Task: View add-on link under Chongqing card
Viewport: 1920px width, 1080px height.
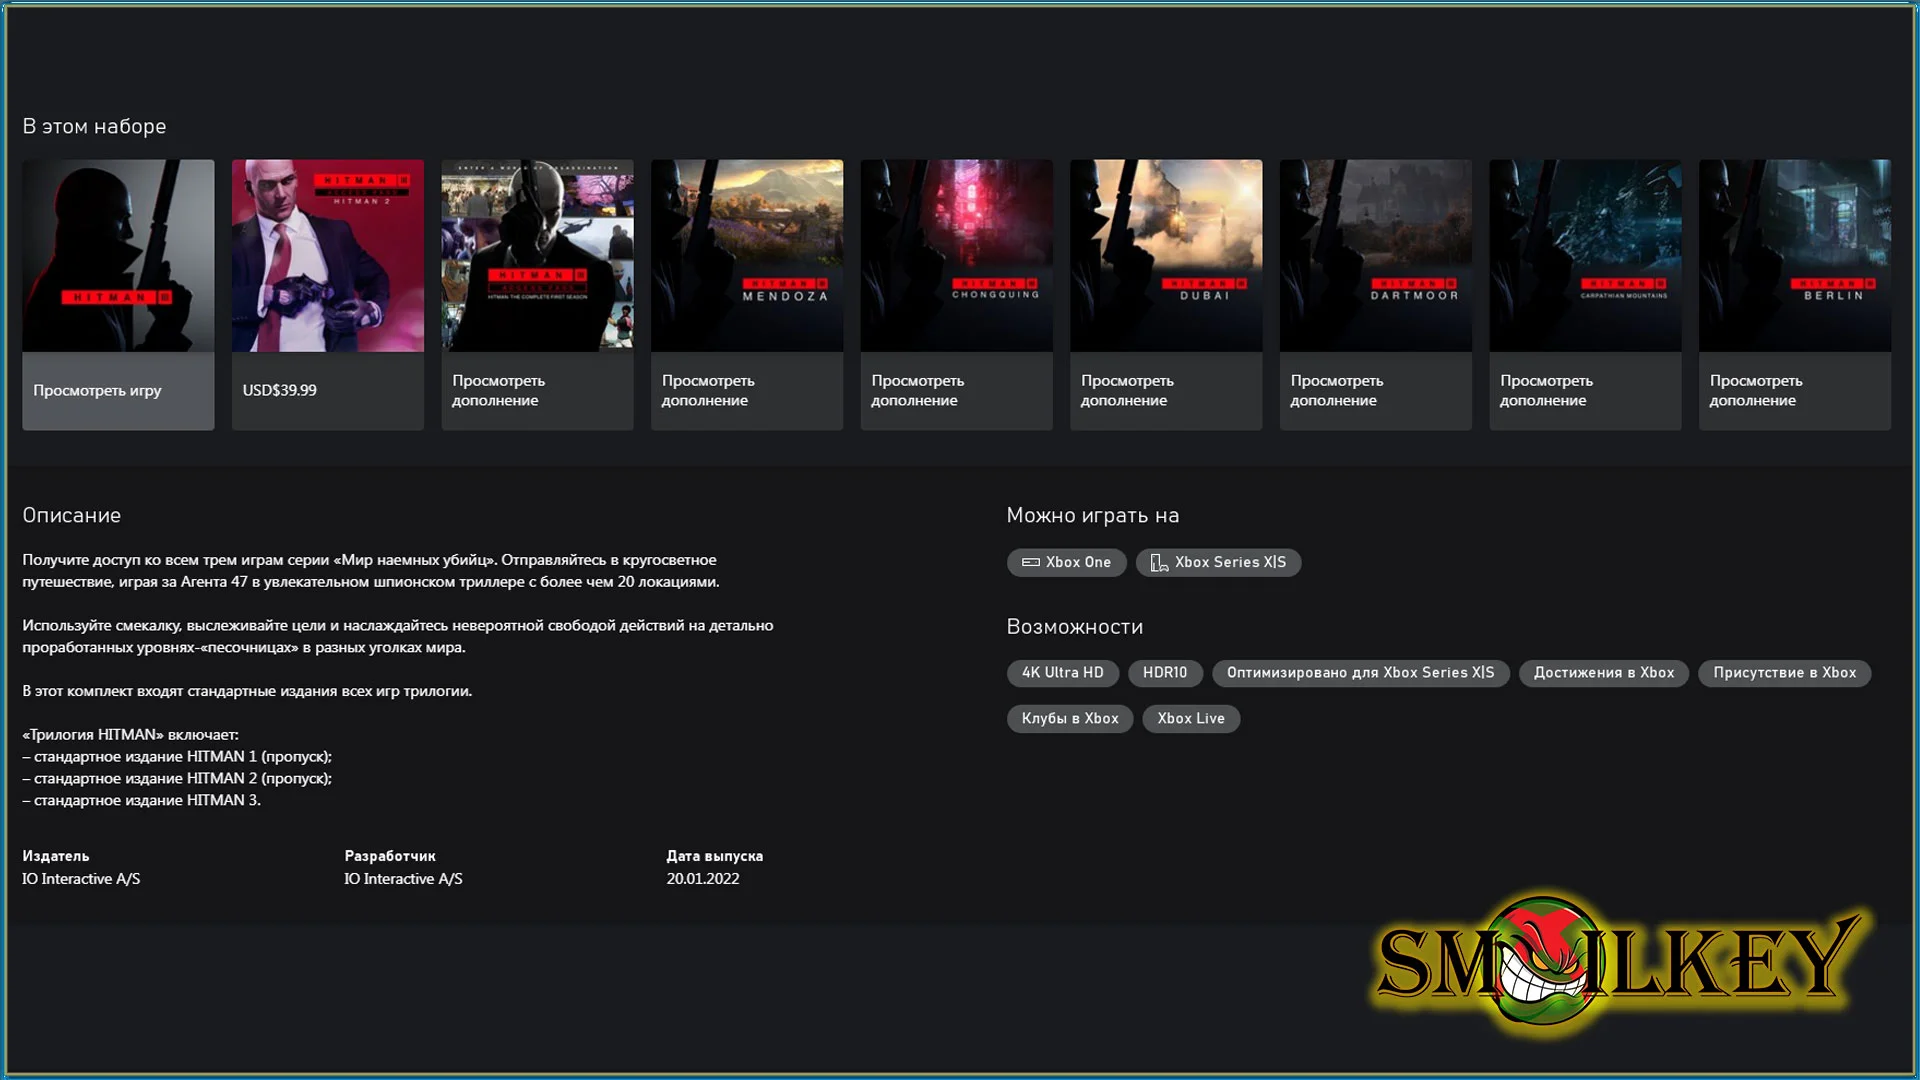Action: click(x=917, y=390)
